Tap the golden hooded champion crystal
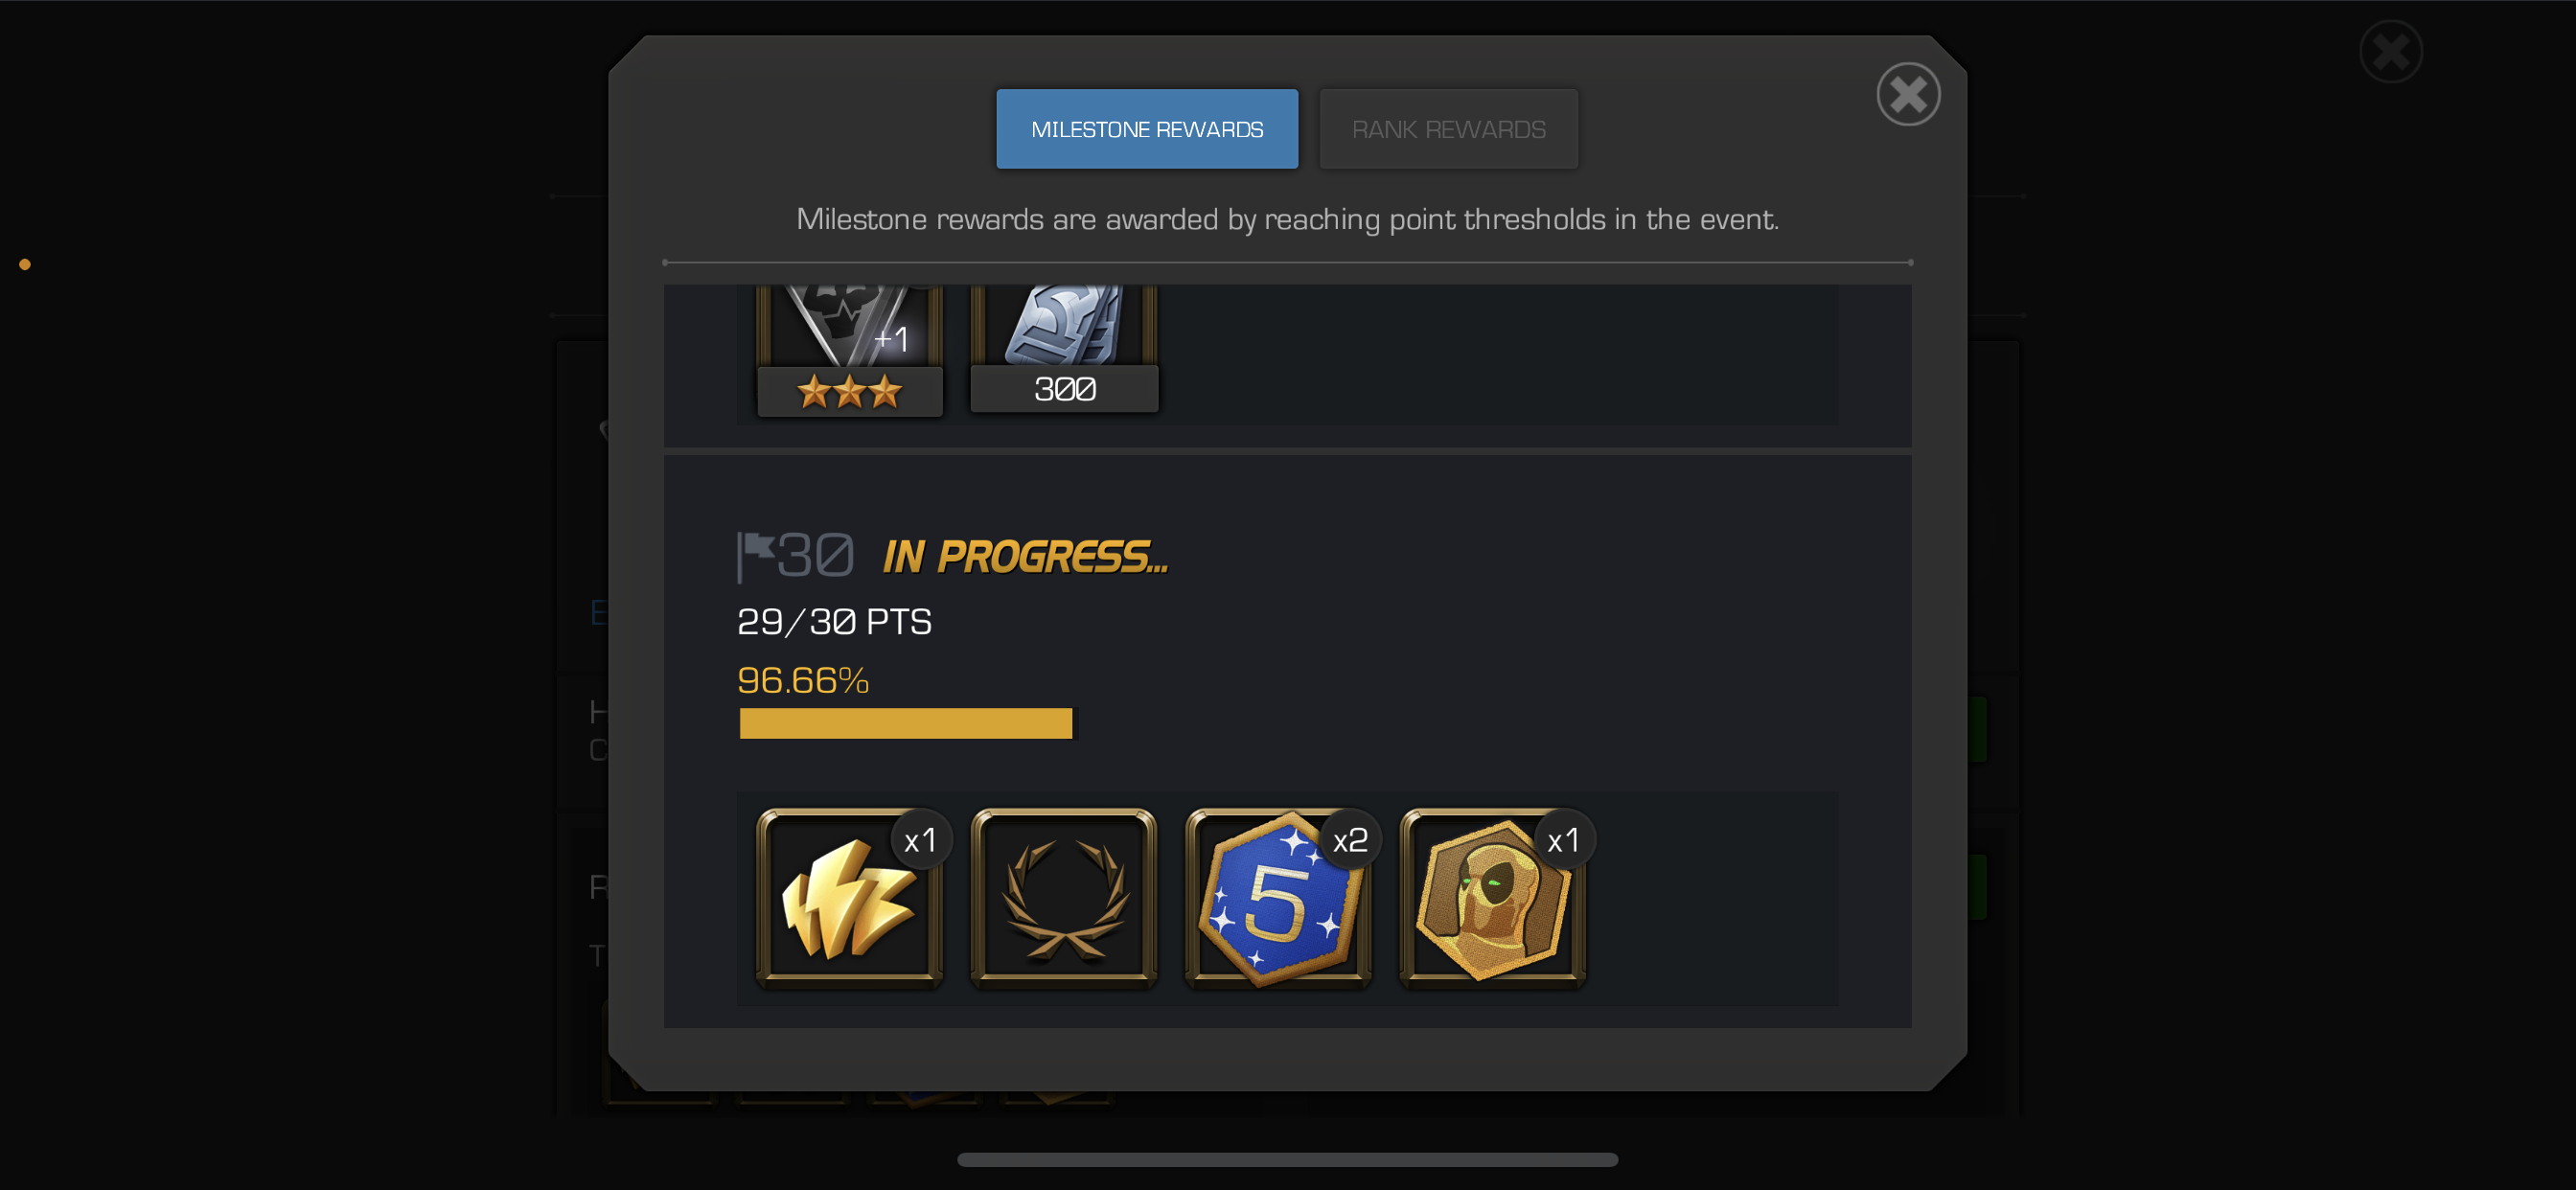 1492,898
